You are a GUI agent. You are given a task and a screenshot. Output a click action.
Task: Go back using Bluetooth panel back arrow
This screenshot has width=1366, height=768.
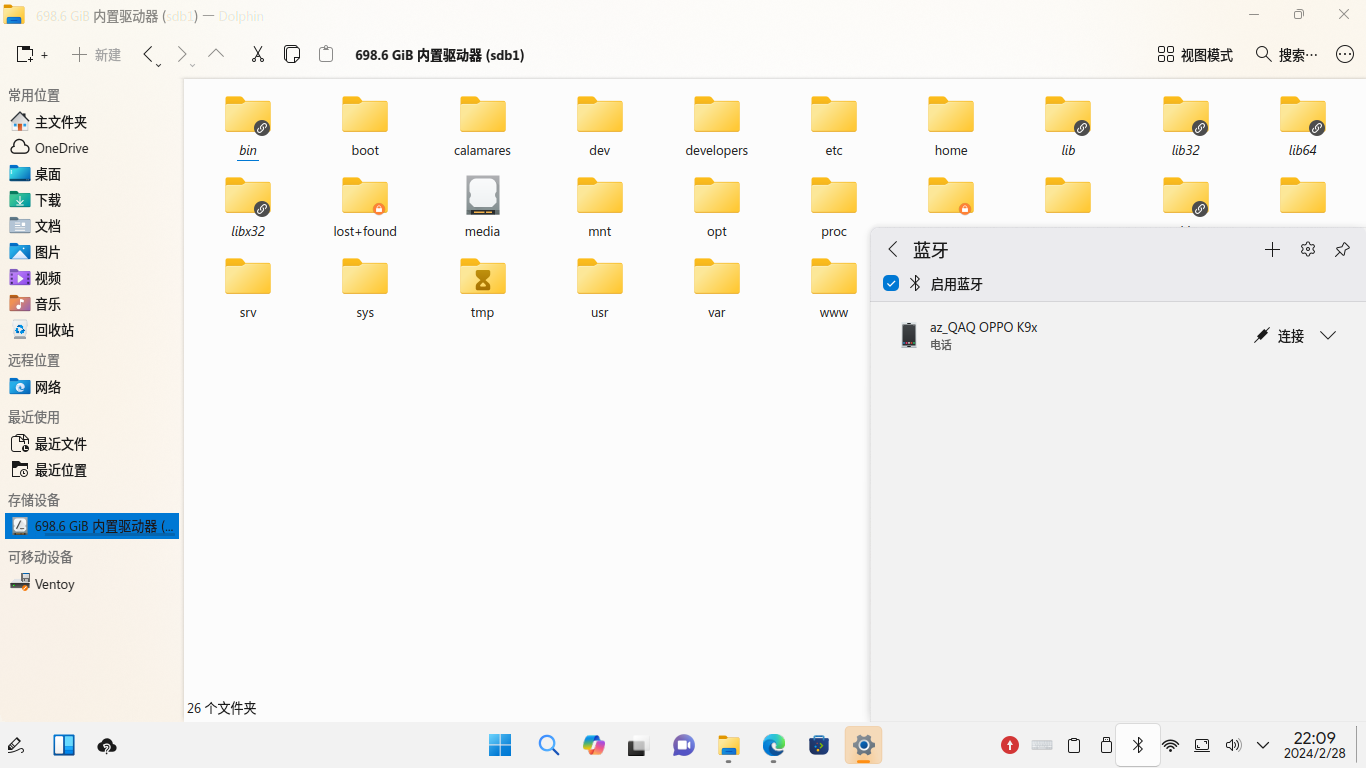click(x=893, y=250)
